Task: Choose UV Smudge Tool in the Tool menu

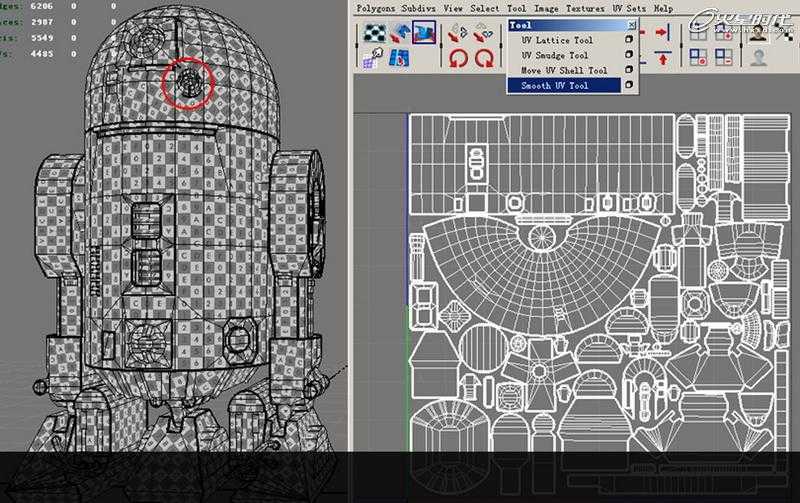Action: 555,55
